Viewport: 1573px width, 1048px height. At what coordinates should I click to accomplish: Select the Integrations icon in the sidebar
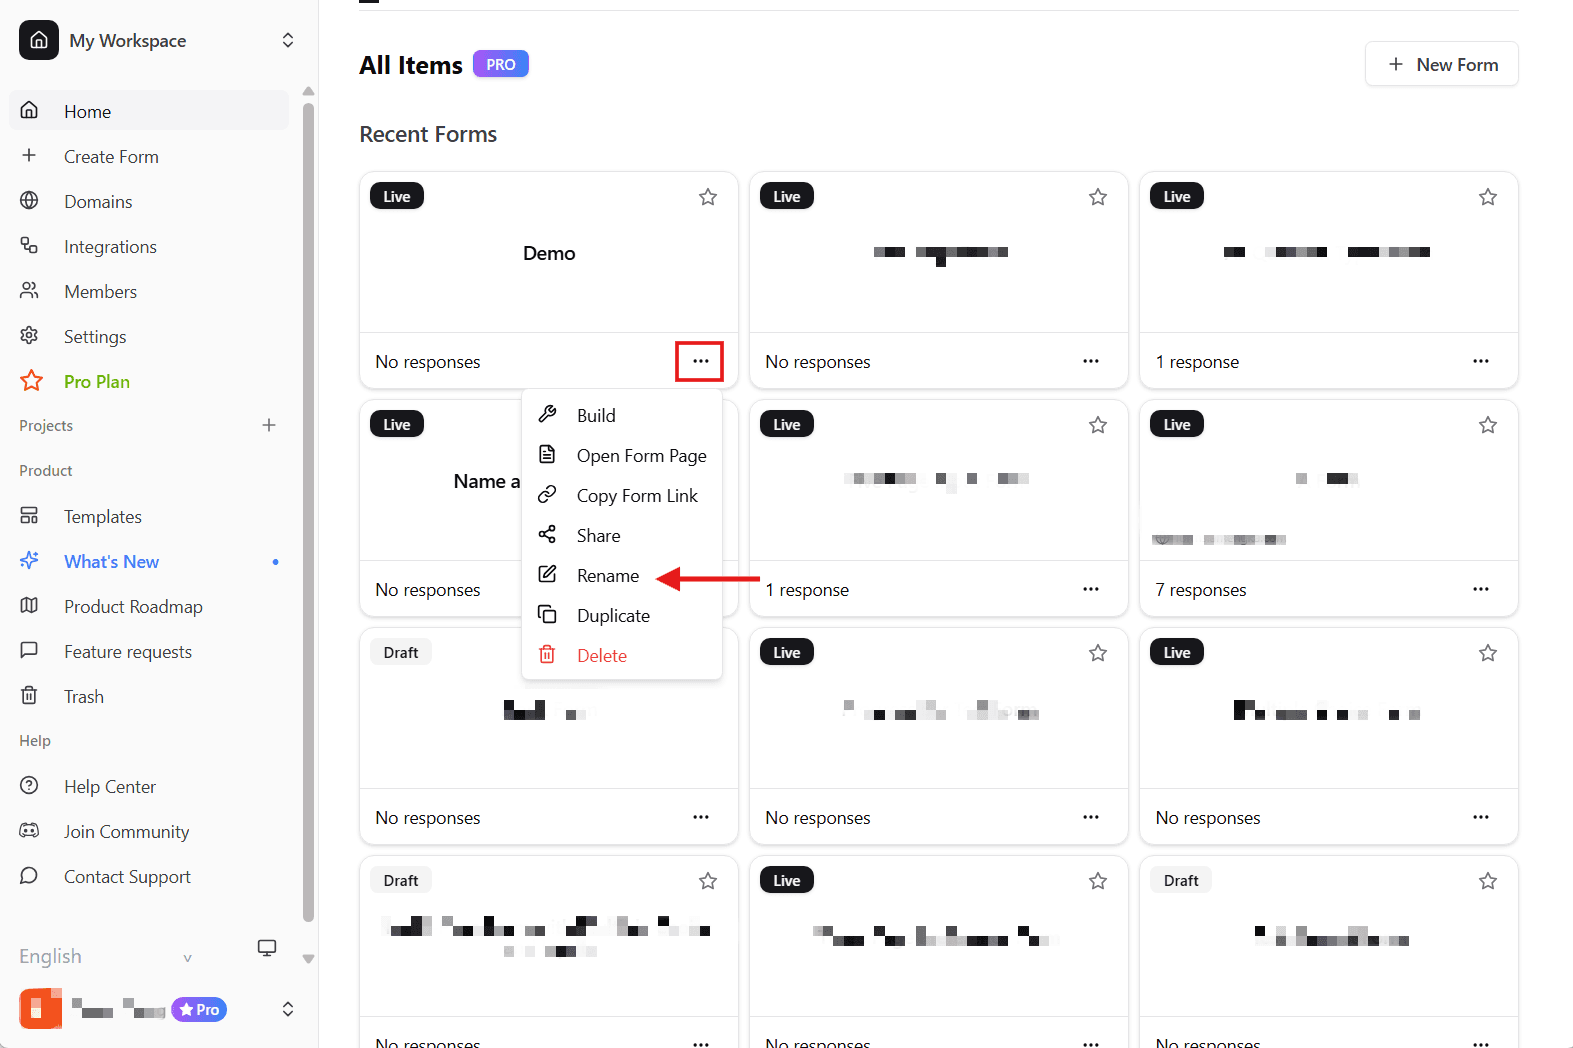point(30,246)
